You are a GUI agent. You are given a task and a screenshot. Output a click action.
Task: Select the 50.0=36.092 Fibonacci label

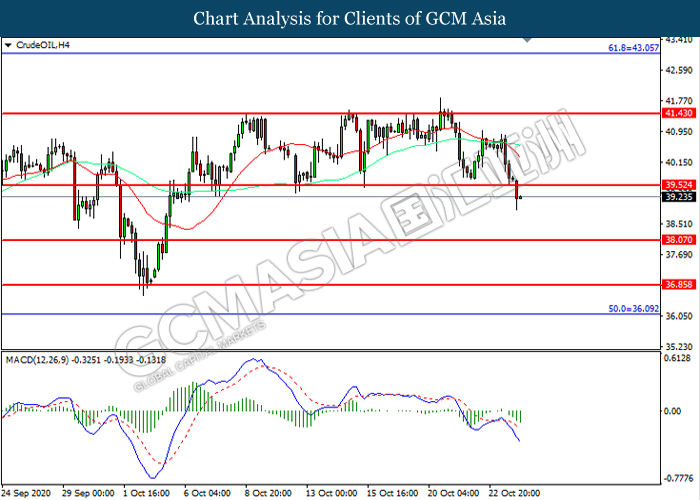click(x=633, y=308)
